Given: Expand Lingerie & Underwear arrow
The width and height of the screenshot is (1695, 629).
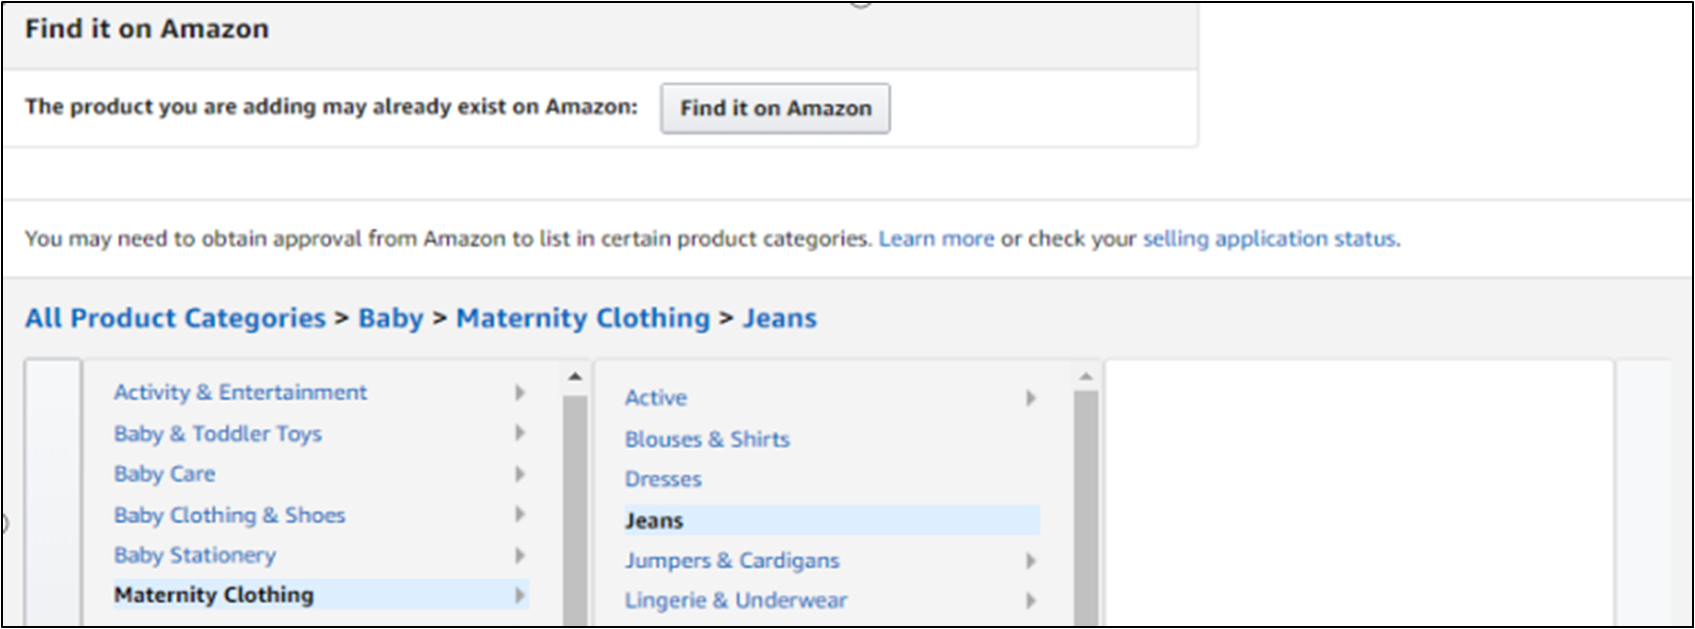Looking at the screenshot, I should tap(1031, 601).
